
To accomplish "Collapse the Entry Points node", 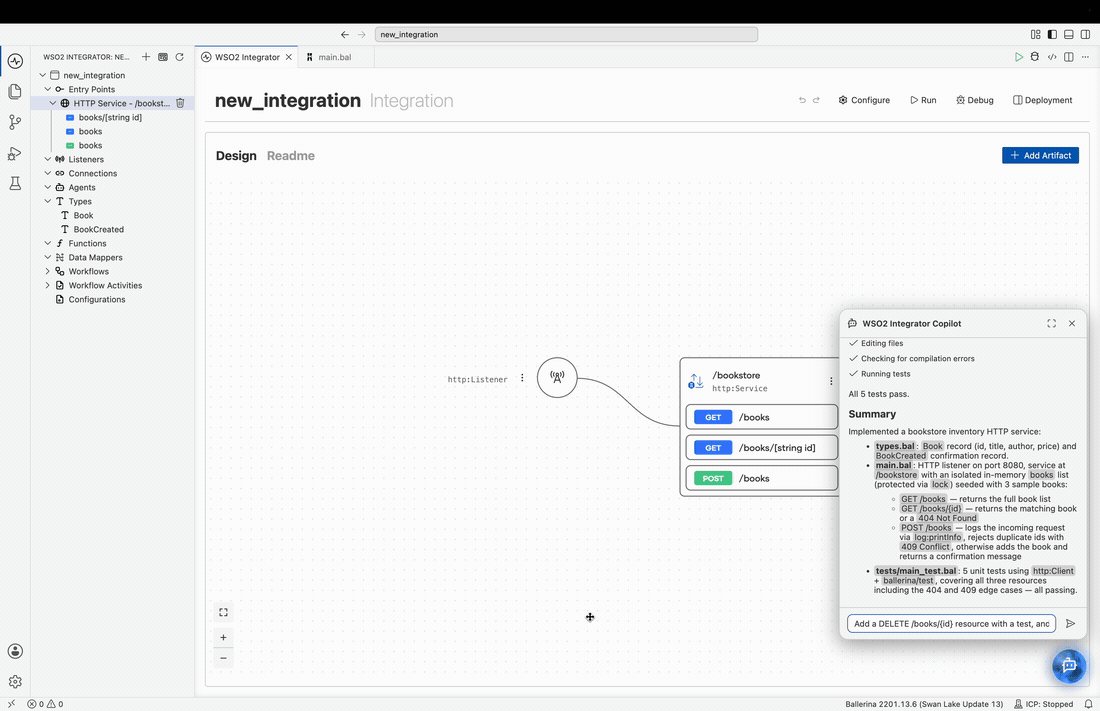I will (x=48, y=89).
